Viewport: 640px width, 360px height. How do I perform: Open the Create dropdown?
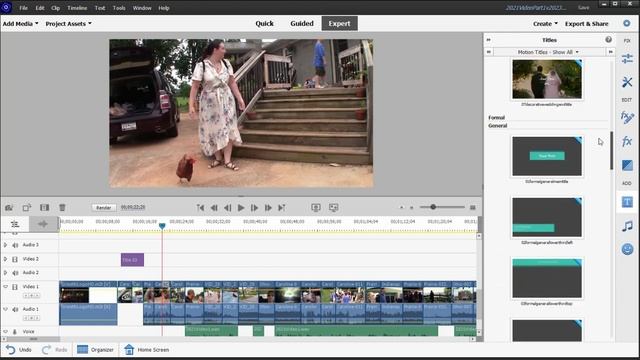coord(545,24)
